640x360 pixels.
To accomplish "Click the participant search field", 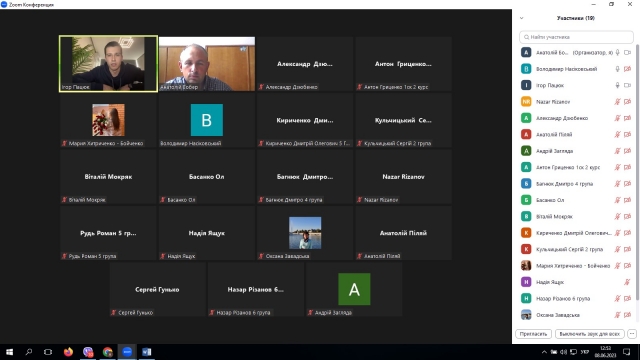I will [576, 37].
